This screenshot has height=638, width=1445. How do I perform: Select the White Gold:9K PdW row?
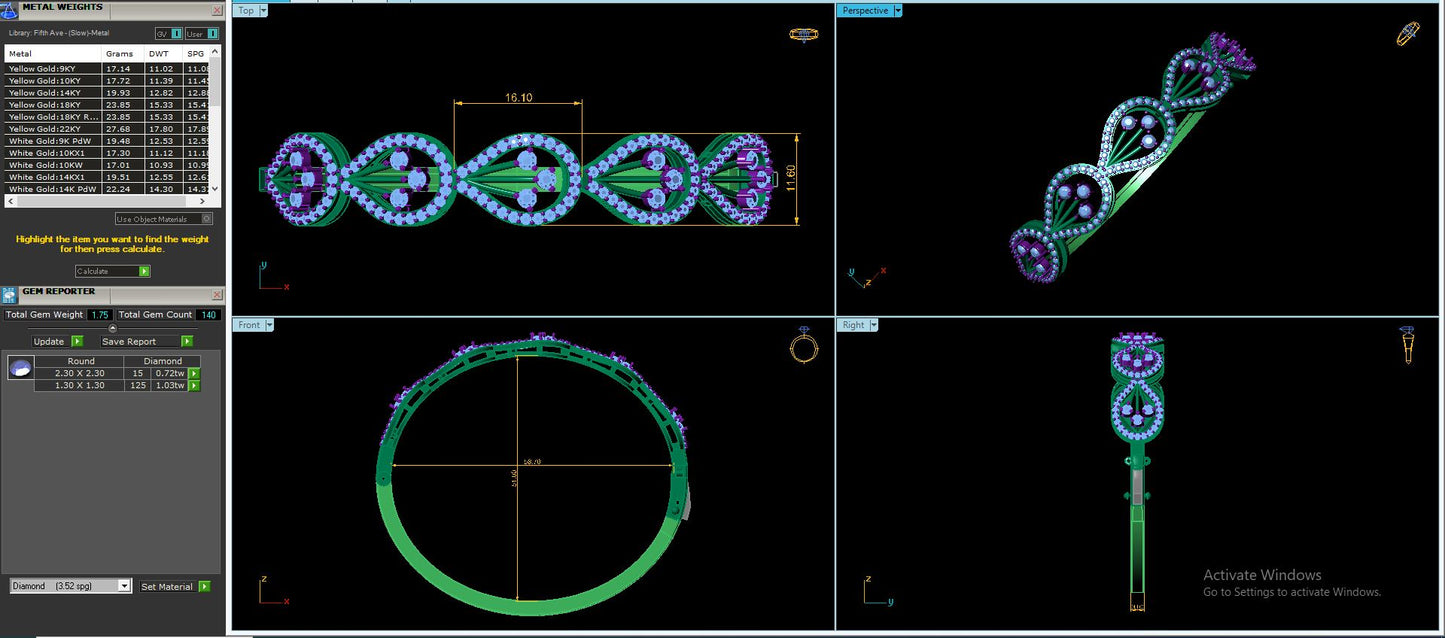pyautogui.click(x=107, y=141)
